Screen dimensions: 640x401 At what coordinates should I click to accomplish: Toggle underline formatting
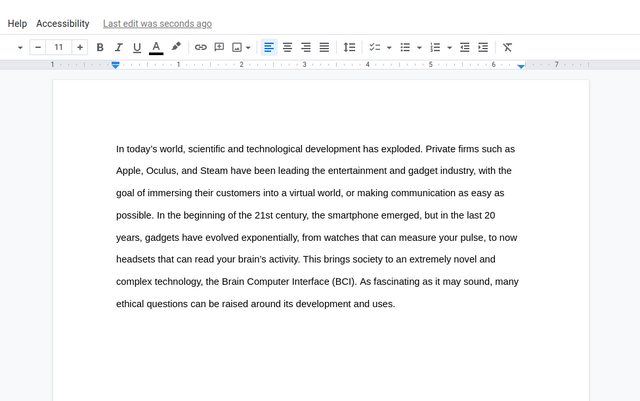coord(137,47)
